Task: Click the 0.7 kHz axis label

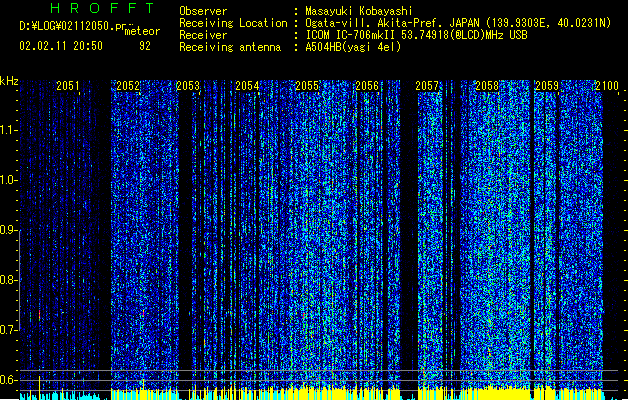Action: click(8, 330)
